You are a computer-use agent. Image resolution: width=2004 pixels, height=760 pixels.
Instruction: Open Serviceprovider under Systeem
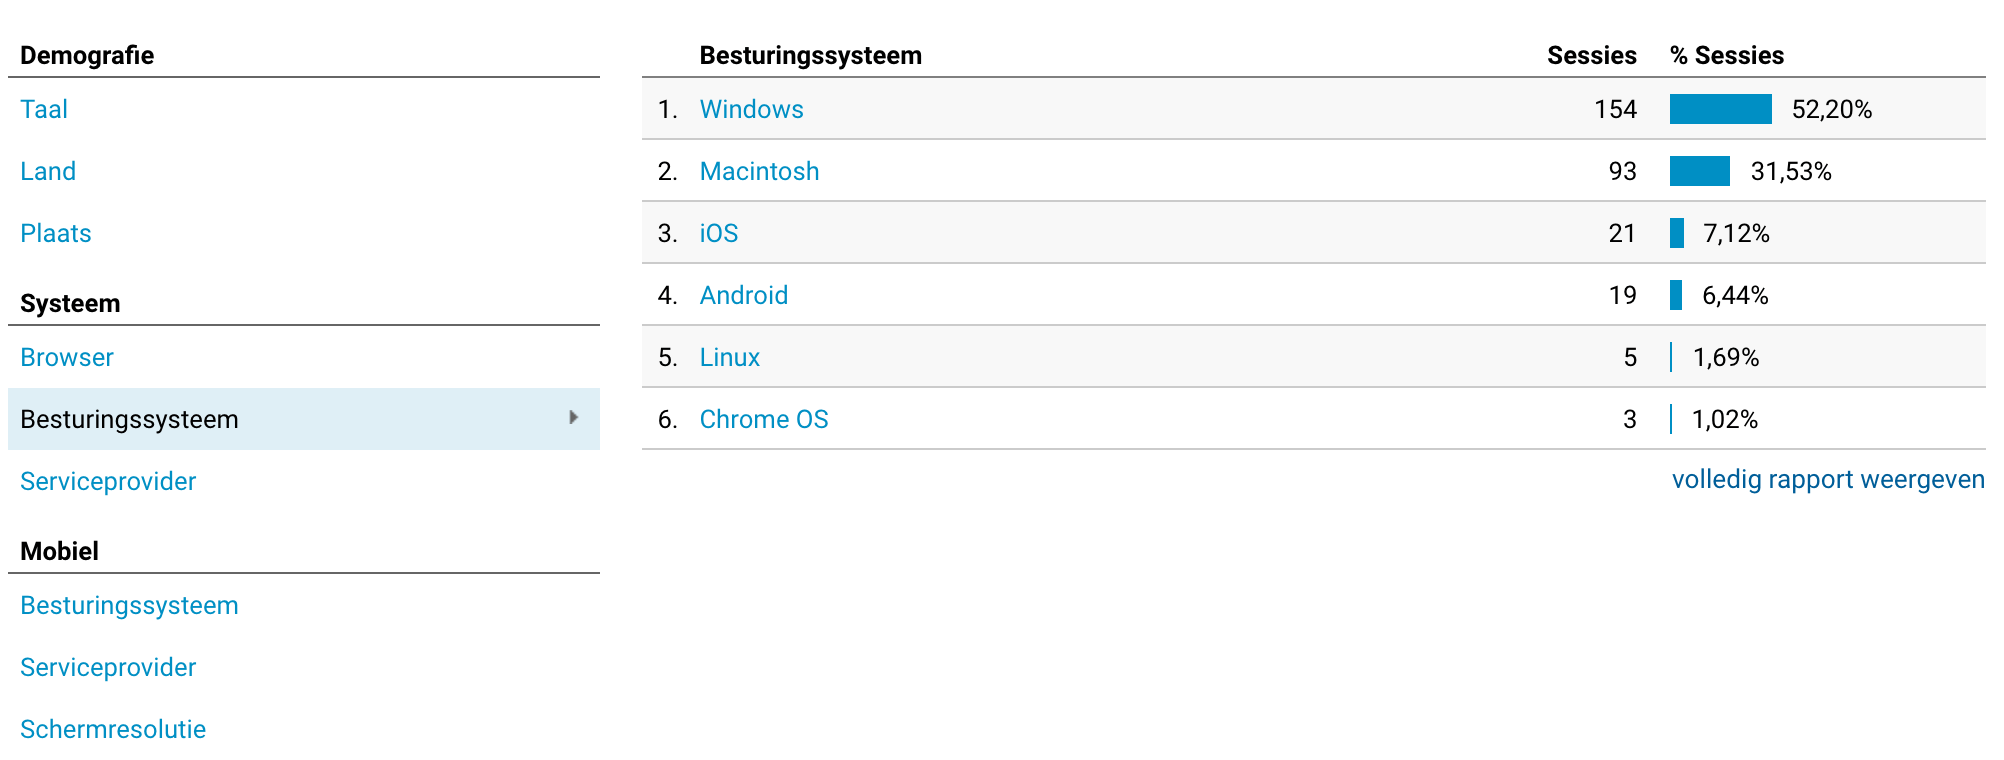click(x=108, y=481)
